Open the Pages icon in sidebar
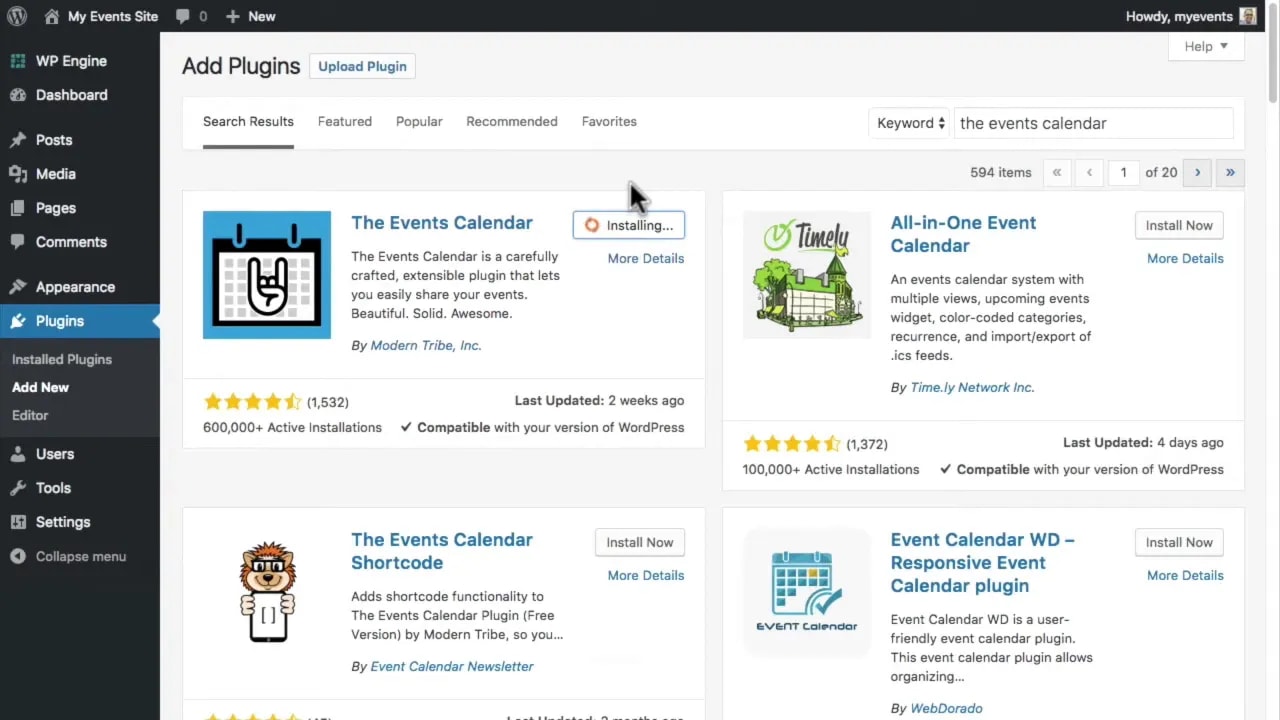The height and width of the screenshot is (720, 1280). point(18,208)
